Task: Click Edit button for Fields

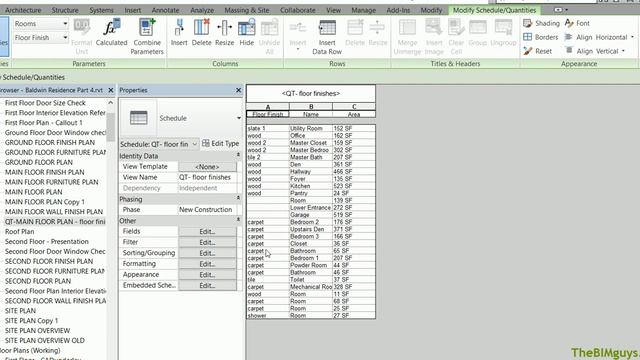Action: coord(207,231)
